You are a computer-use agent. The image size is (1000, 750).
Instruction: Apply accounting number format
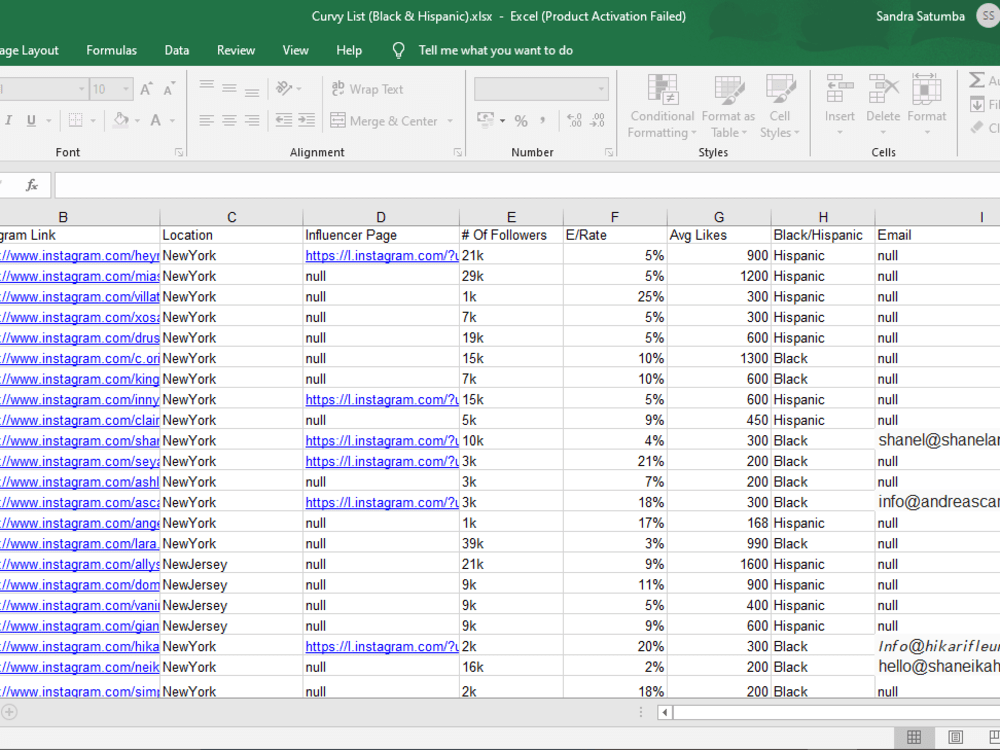coord(486,120)
